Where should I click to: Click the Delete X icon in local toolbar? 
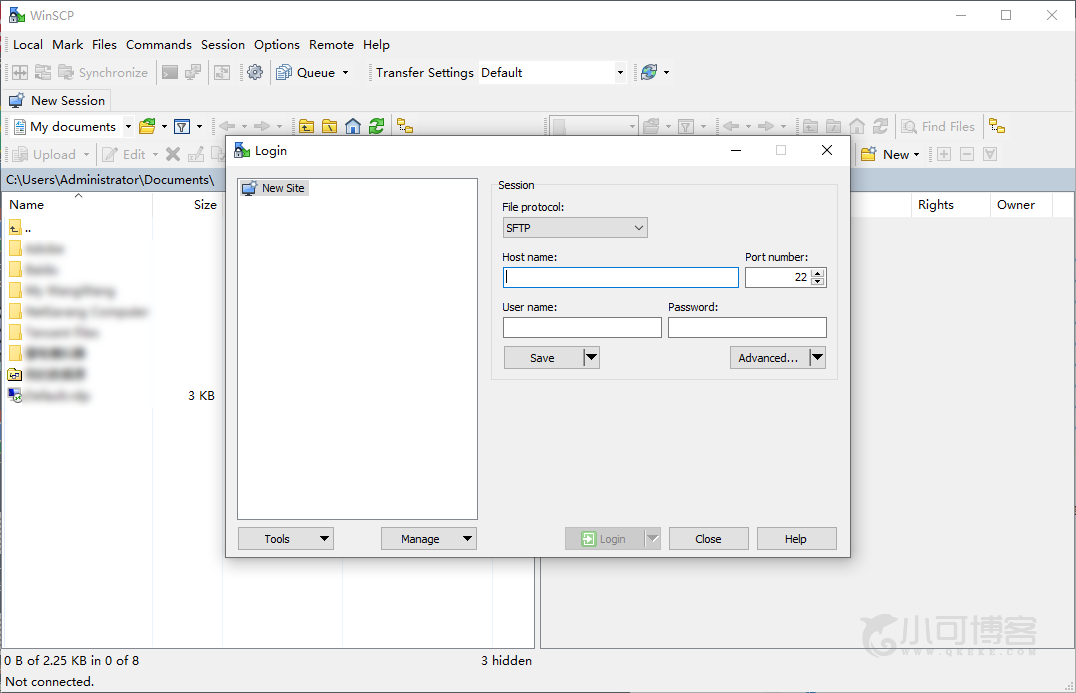(x=173, y=154)
